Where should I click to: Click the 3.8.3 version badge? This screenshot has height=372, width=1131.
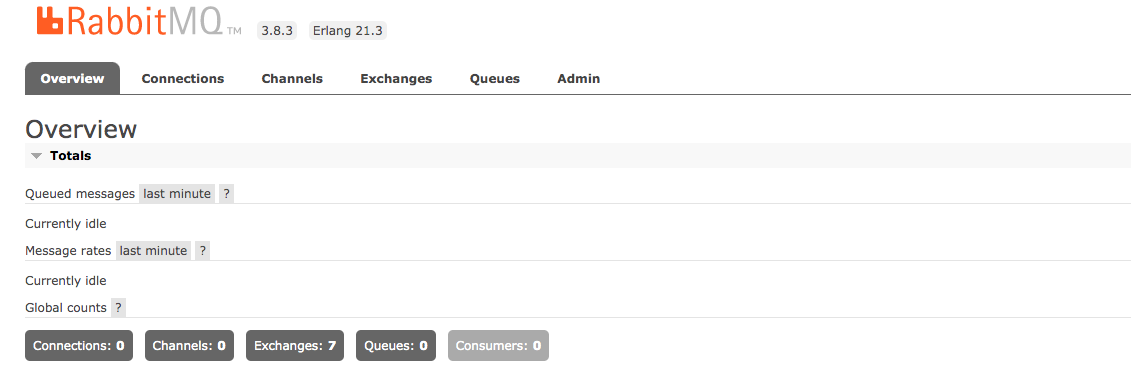(277, 31)
